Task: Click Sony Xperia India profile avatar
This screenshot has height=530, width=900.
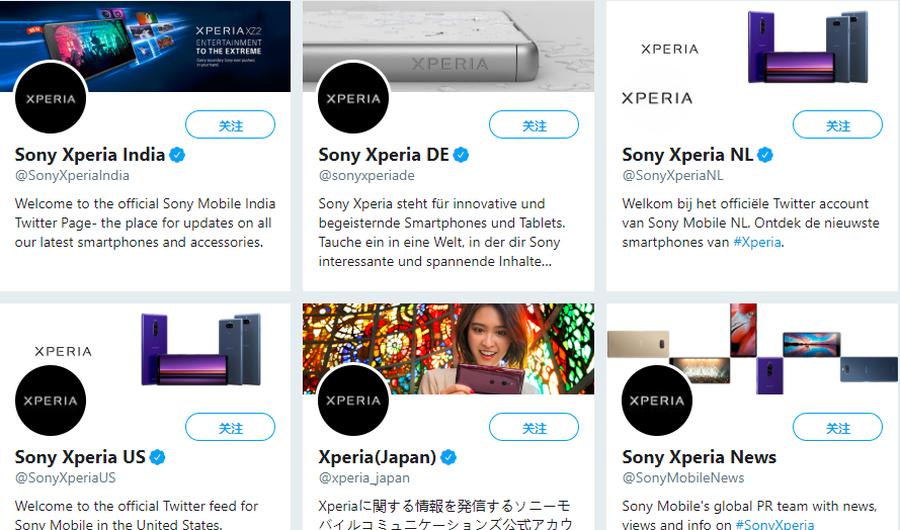Action: [x=51, y=98]
